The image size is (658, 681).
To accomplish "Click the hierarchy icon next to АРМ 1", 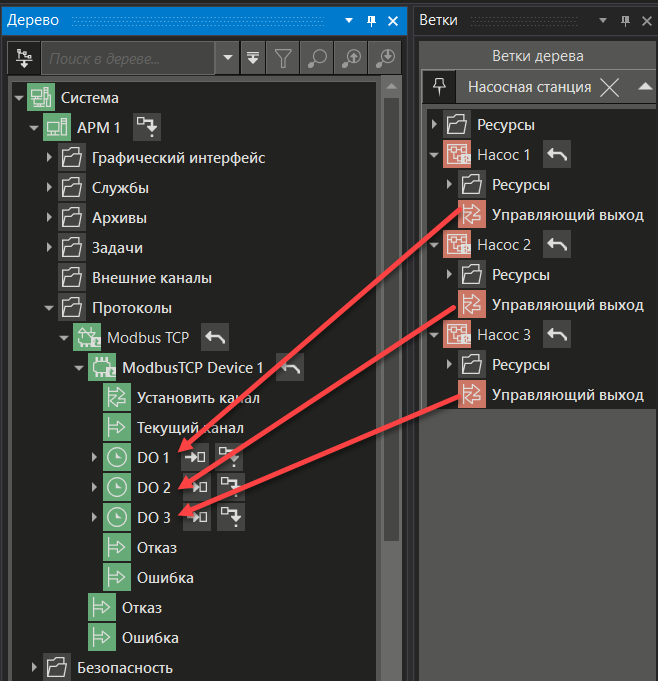I will click(146, 128).
